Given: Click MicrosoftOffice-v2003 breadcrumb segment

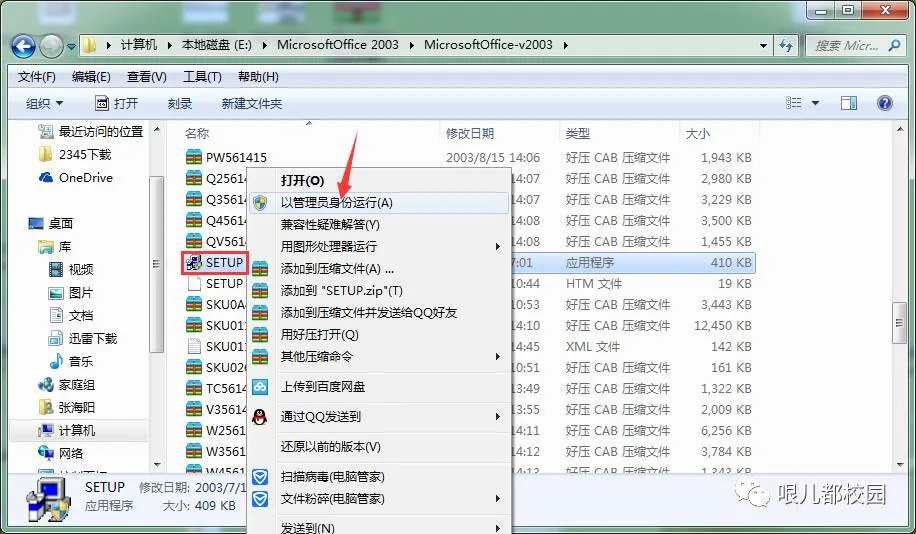Looking at the screenshot, I should pyautogui.click(x=488, y=45).
